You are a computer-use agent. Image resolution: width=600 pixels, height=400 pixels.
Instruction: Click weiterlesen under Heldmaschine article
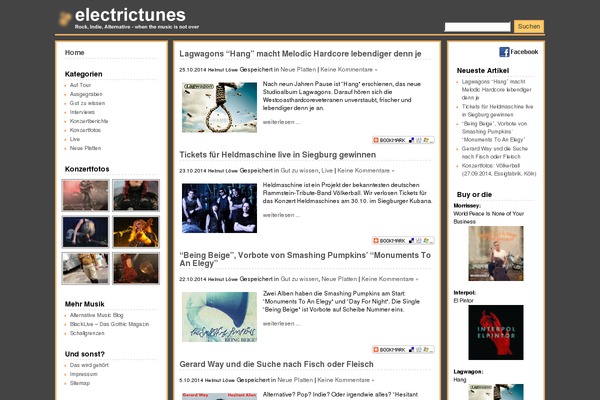tap(281, 215)
